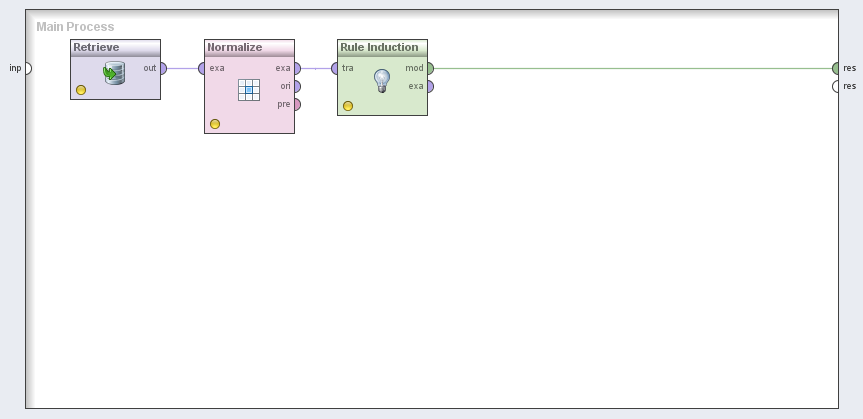Select the Normalize exa output port
Screen dimensions: 863x419
(297, 69)
